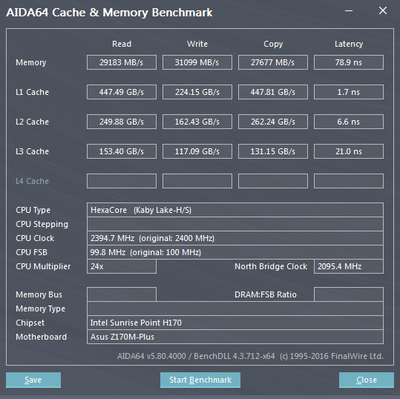Click the L3 Cache Latency 21.0 ns cell
Viewport: 400px width, 399px height.
point(349,151)
